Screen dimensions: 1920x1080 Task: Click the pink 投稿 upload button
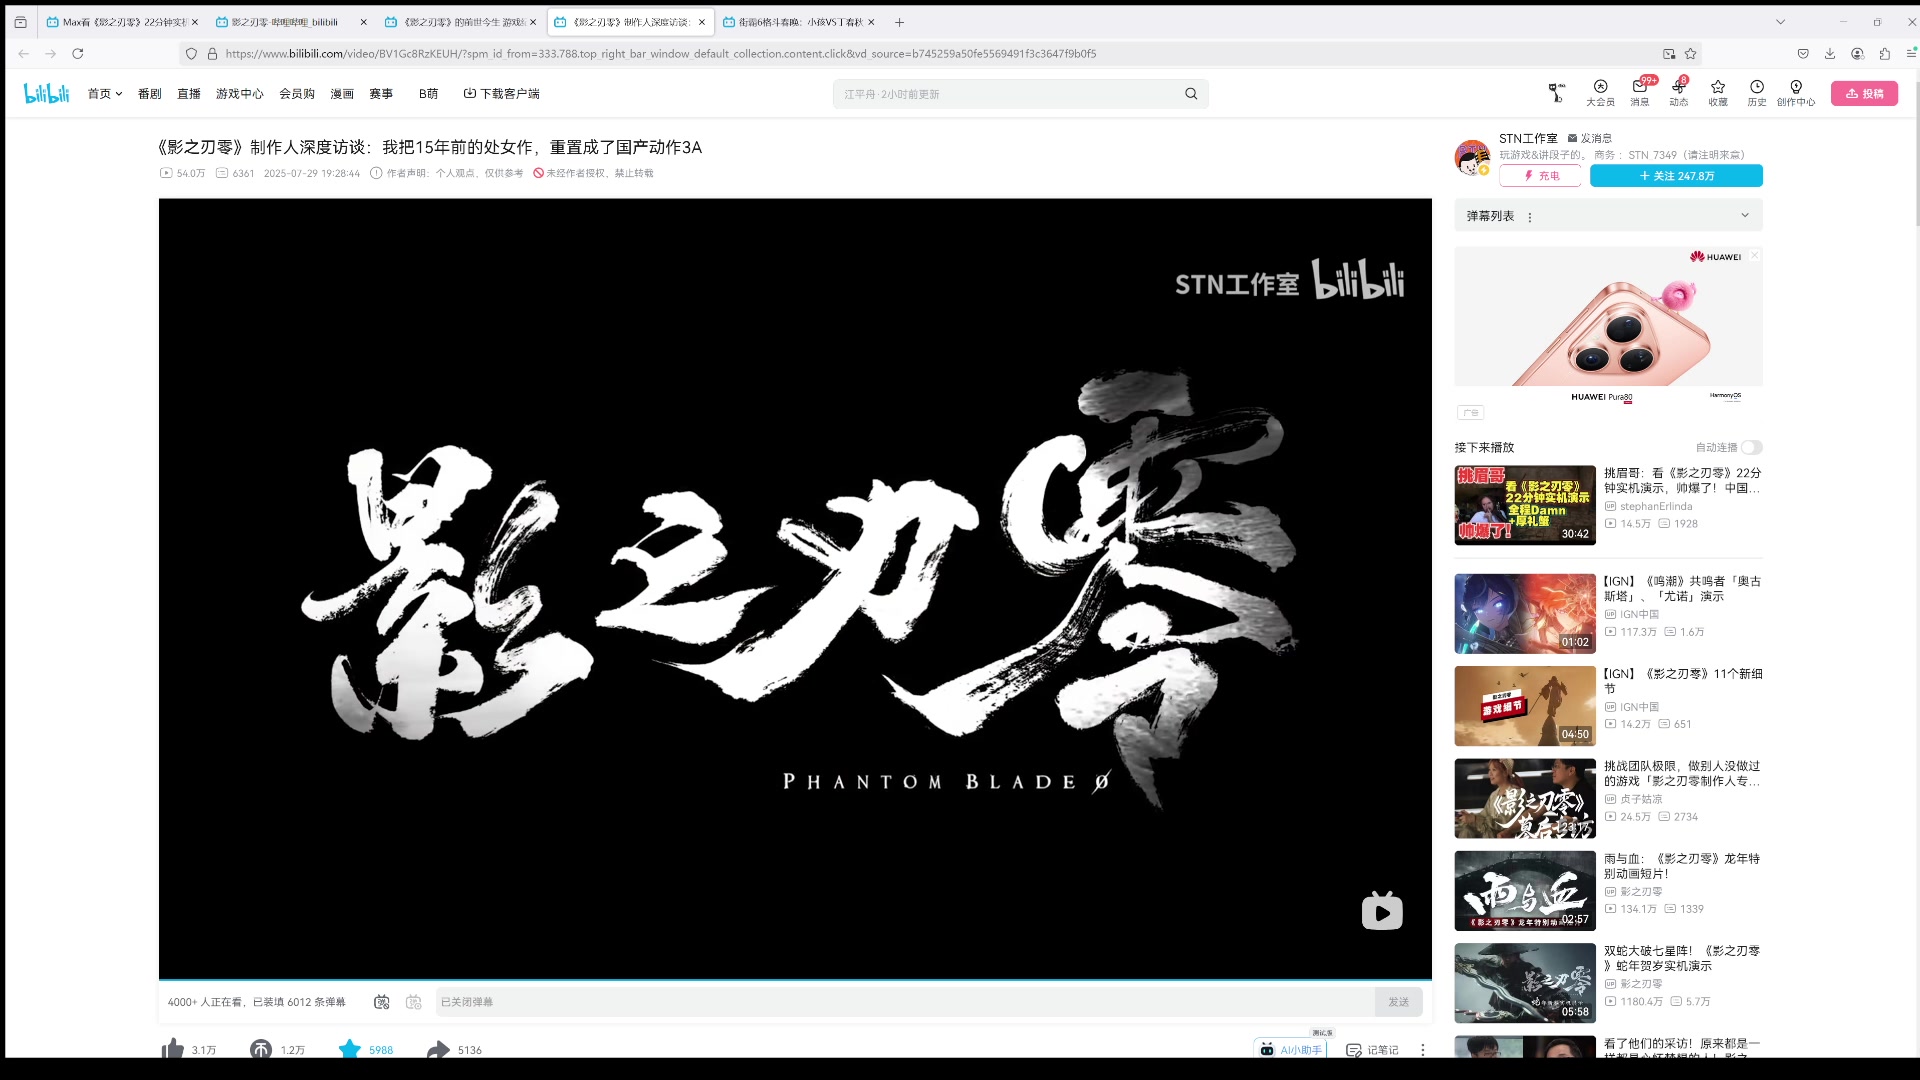[1864, 93]
